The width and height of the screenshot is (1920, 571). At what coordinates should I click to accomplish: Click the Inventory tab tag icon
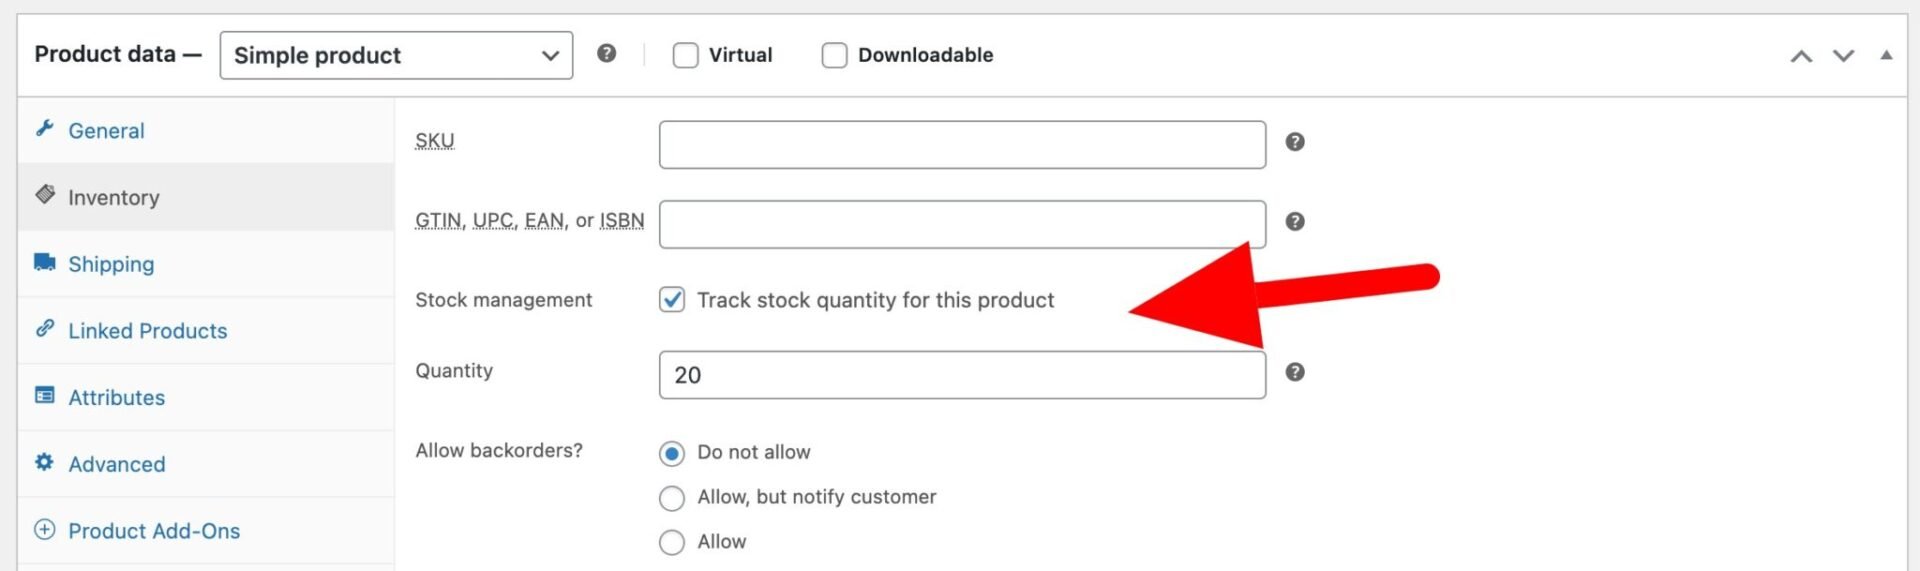45,194
